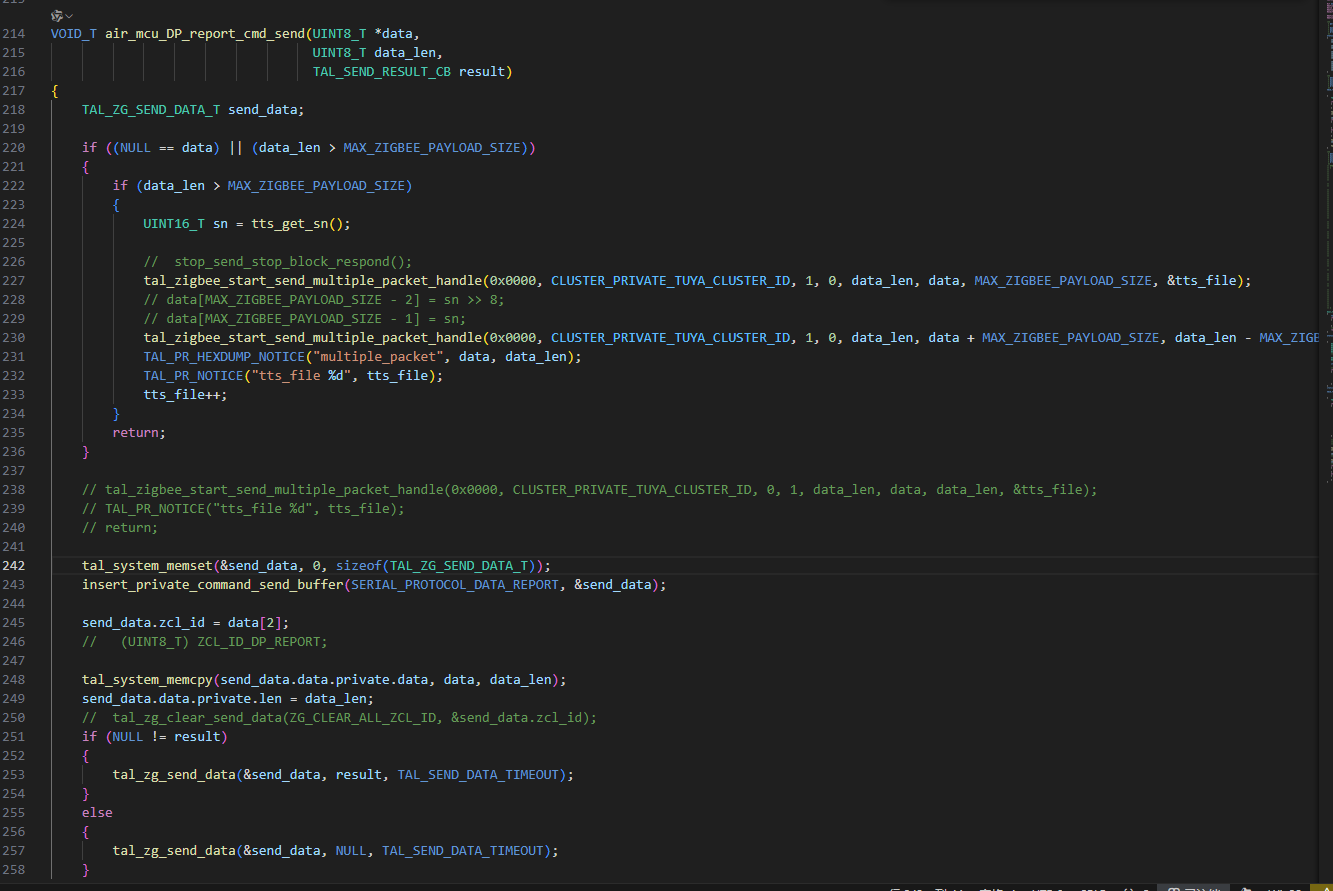This screenshot has height=891, width=1333.
Task: Click UINT16_T type on line 224
Action: [174, 224]
